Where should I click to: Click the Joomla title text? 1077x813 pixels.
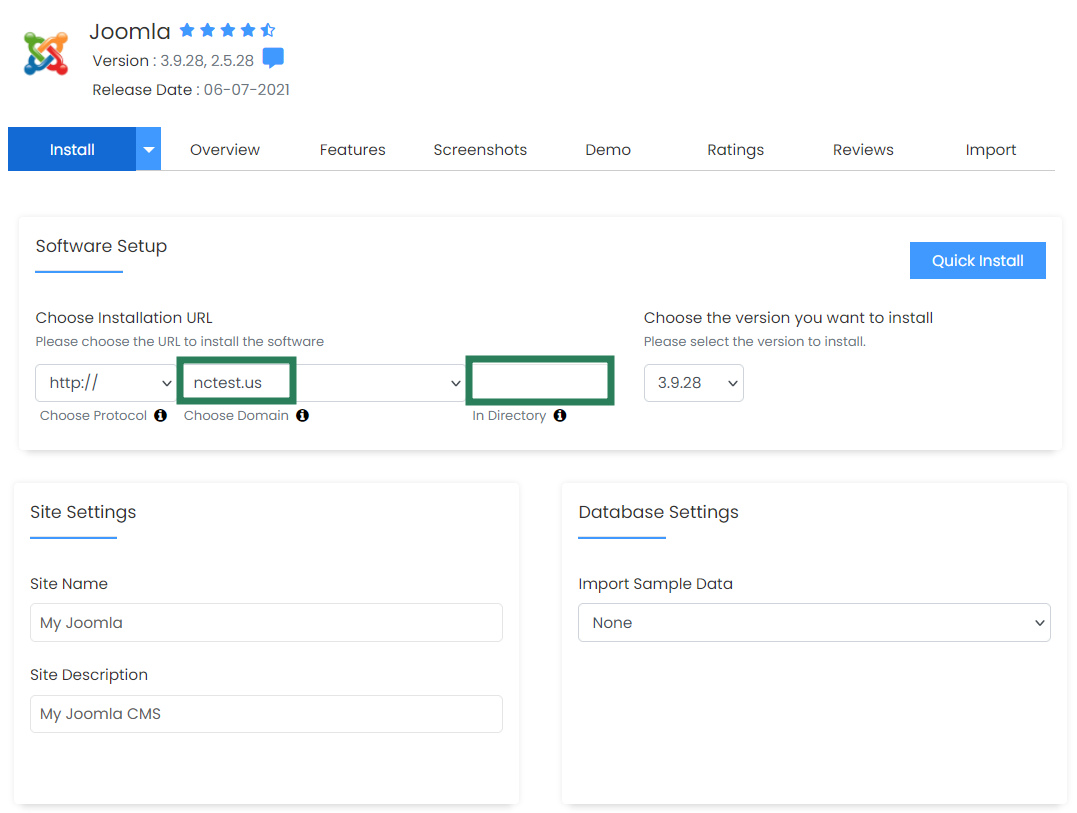(130, 32)
